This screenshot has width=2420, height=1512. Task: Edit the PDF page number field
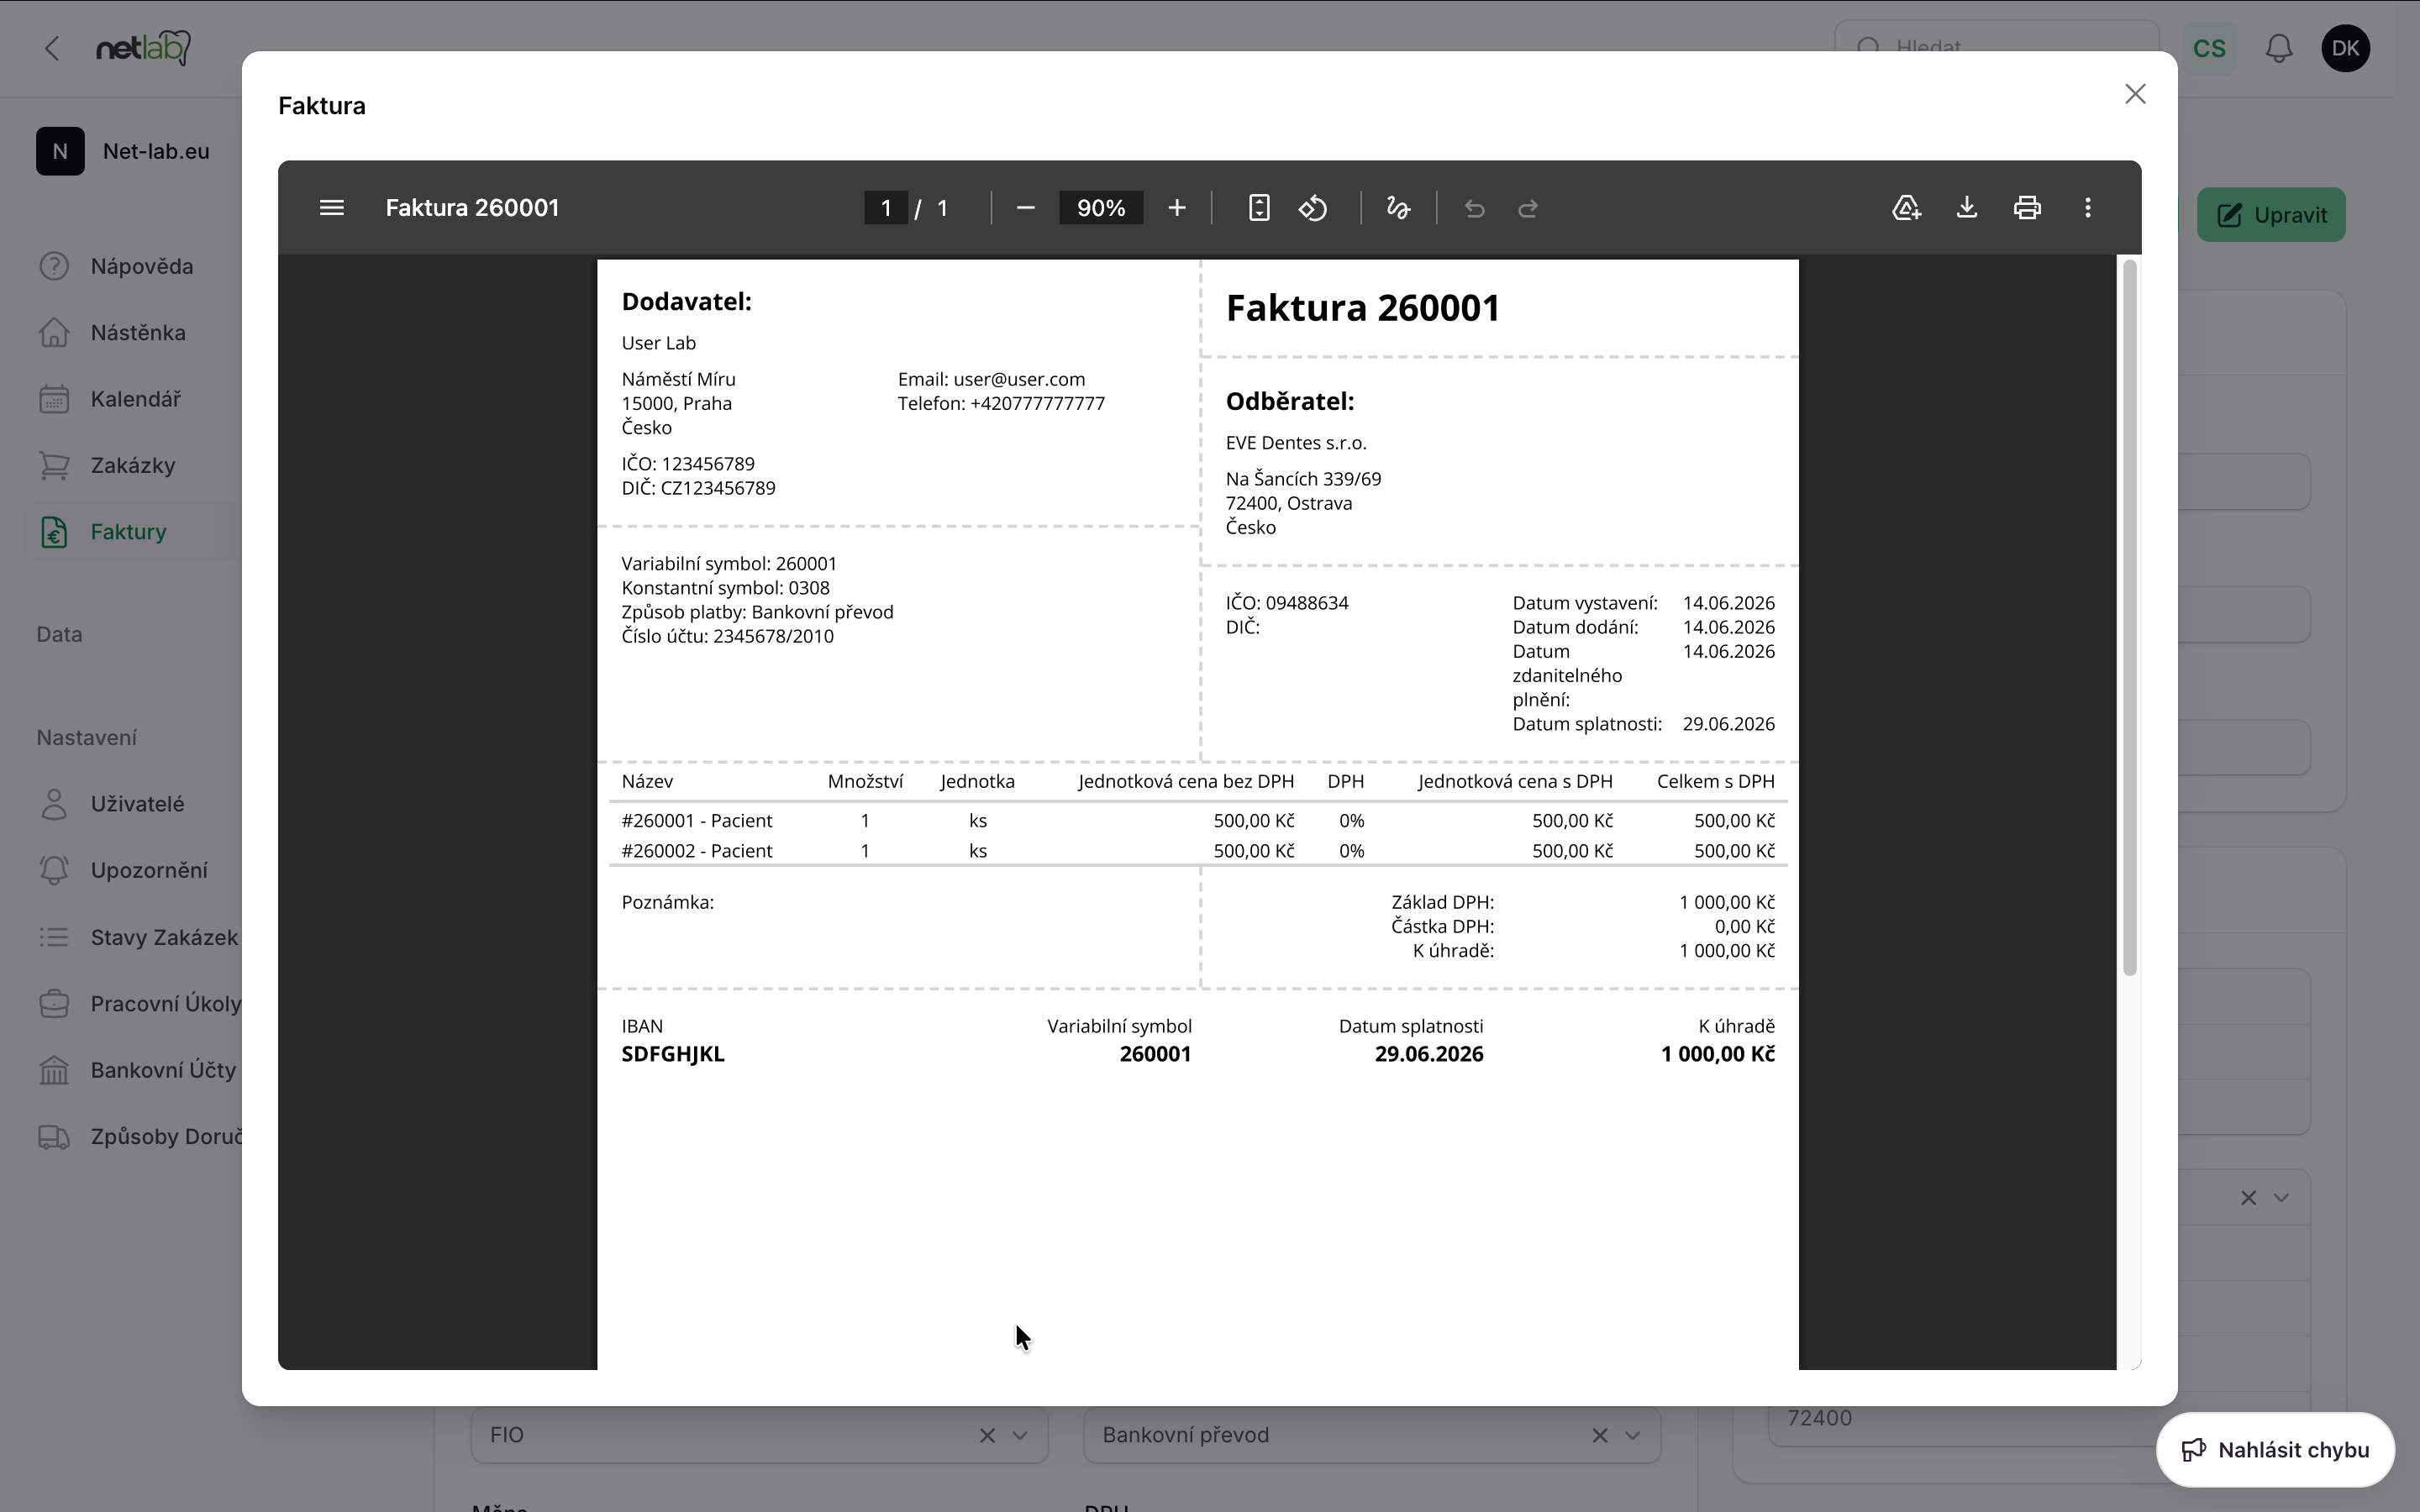point(886,208)
